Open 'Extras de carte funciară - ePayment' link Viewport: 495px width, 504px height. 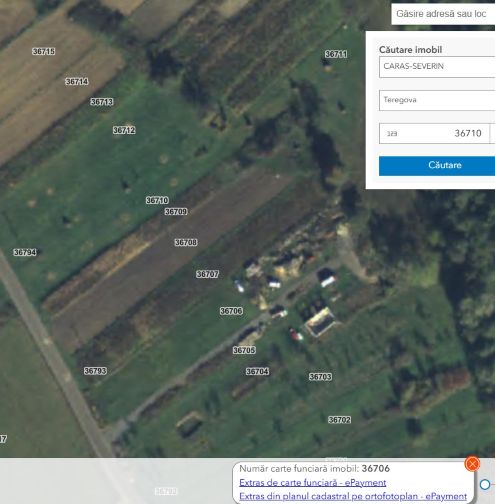click(x=313, y=482)
